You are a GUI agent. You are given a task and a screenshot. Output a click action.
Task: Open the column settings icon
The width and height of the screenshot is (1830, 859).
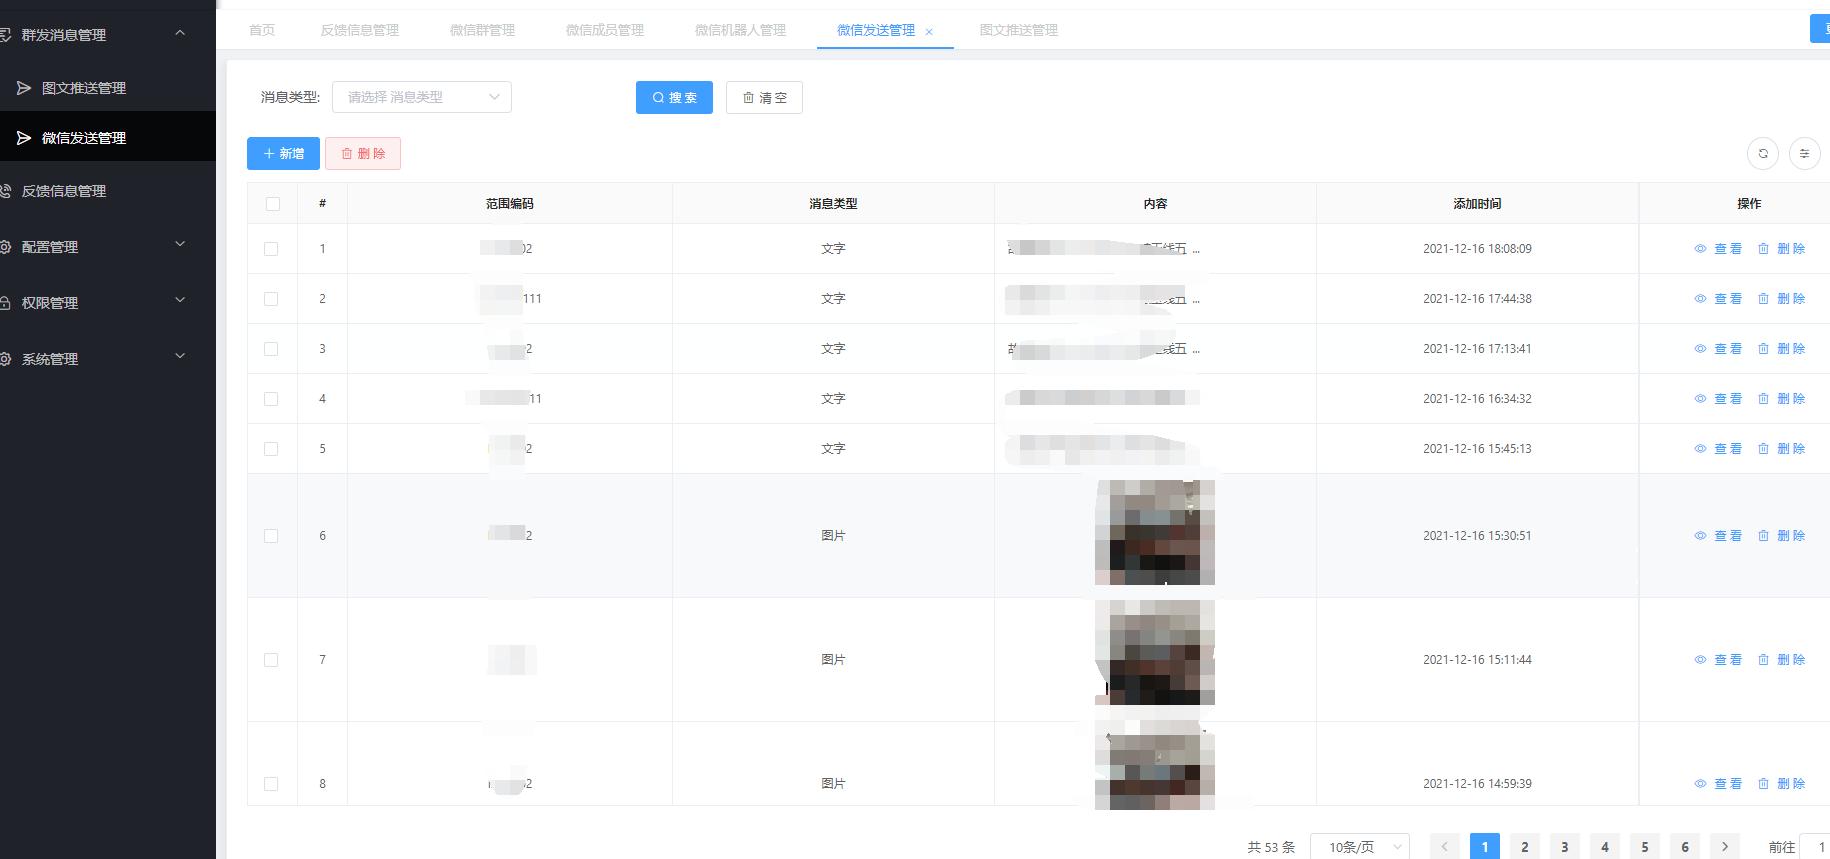click(1804, 153)
